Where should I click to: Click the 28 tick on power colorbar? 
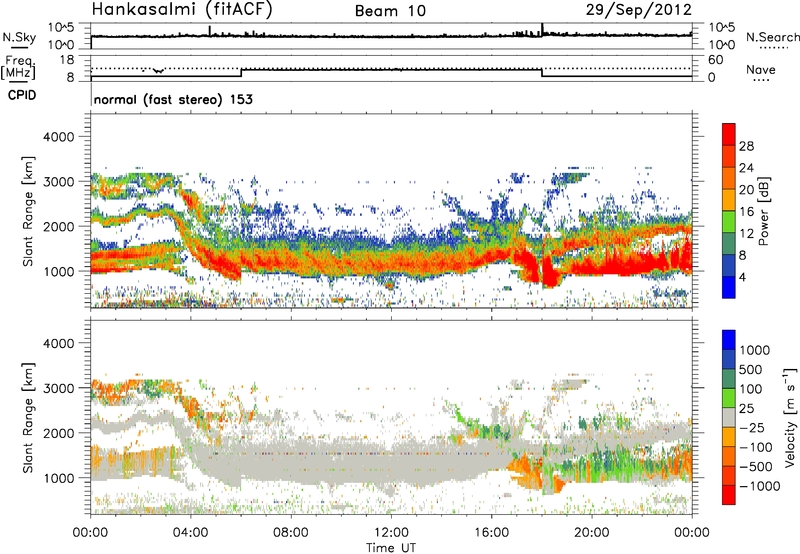tap(746, 146)
